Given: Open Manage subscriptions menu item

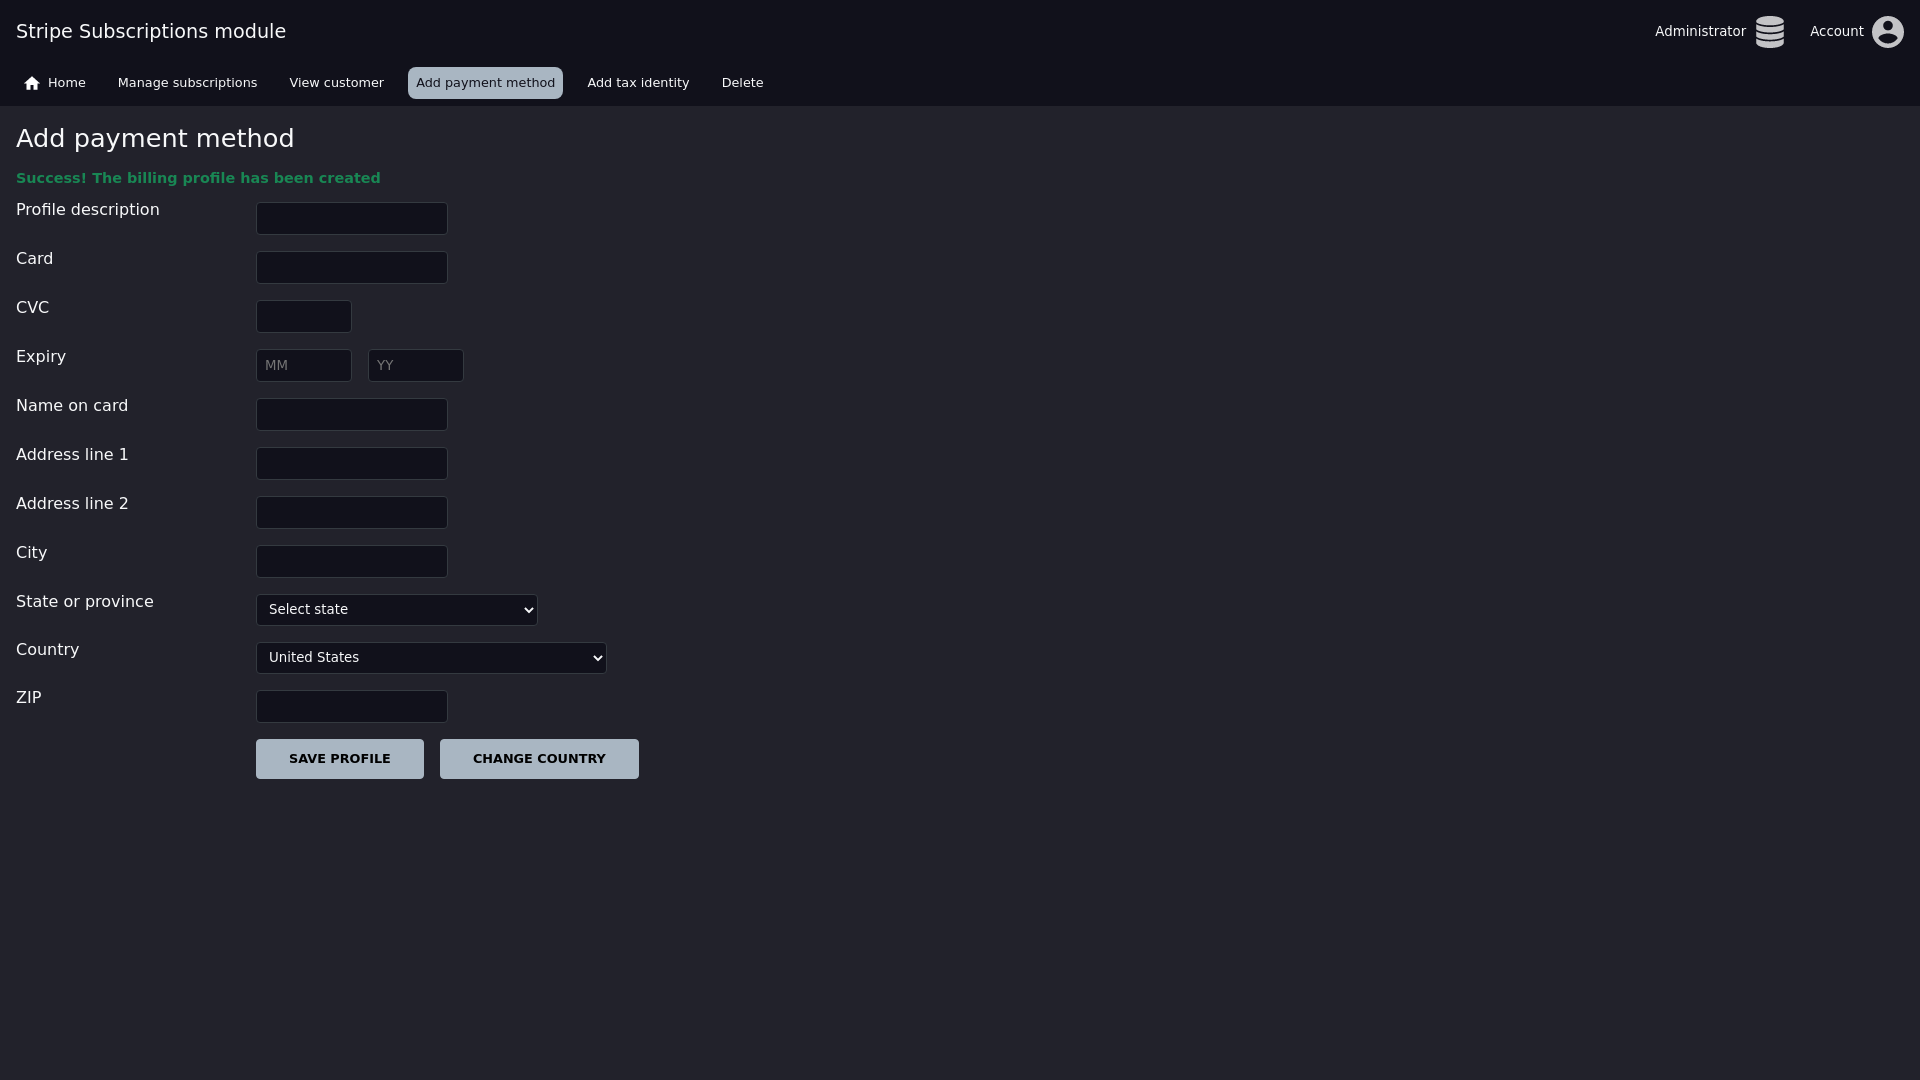Looking at the screenshot, I should 187,83.
